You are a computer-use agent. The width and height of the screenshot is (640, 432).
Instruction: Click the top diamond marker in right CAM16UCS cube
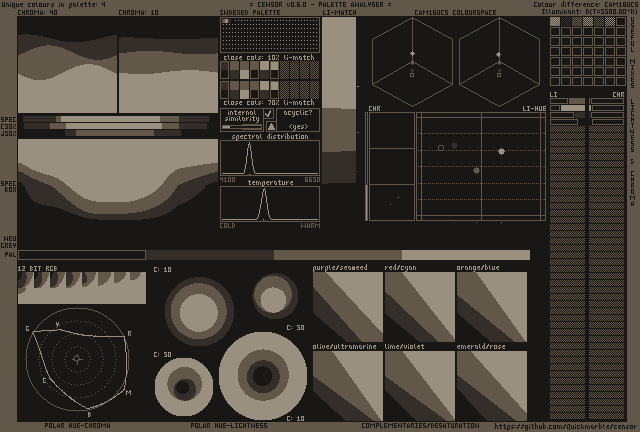click(499, 54)
